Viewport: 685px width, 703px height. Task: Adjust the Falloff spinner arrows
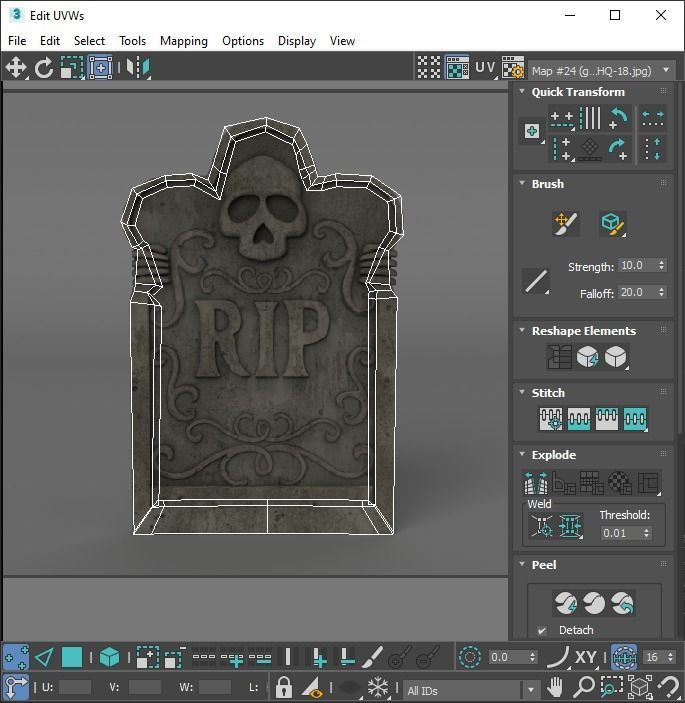pos(661,292)
